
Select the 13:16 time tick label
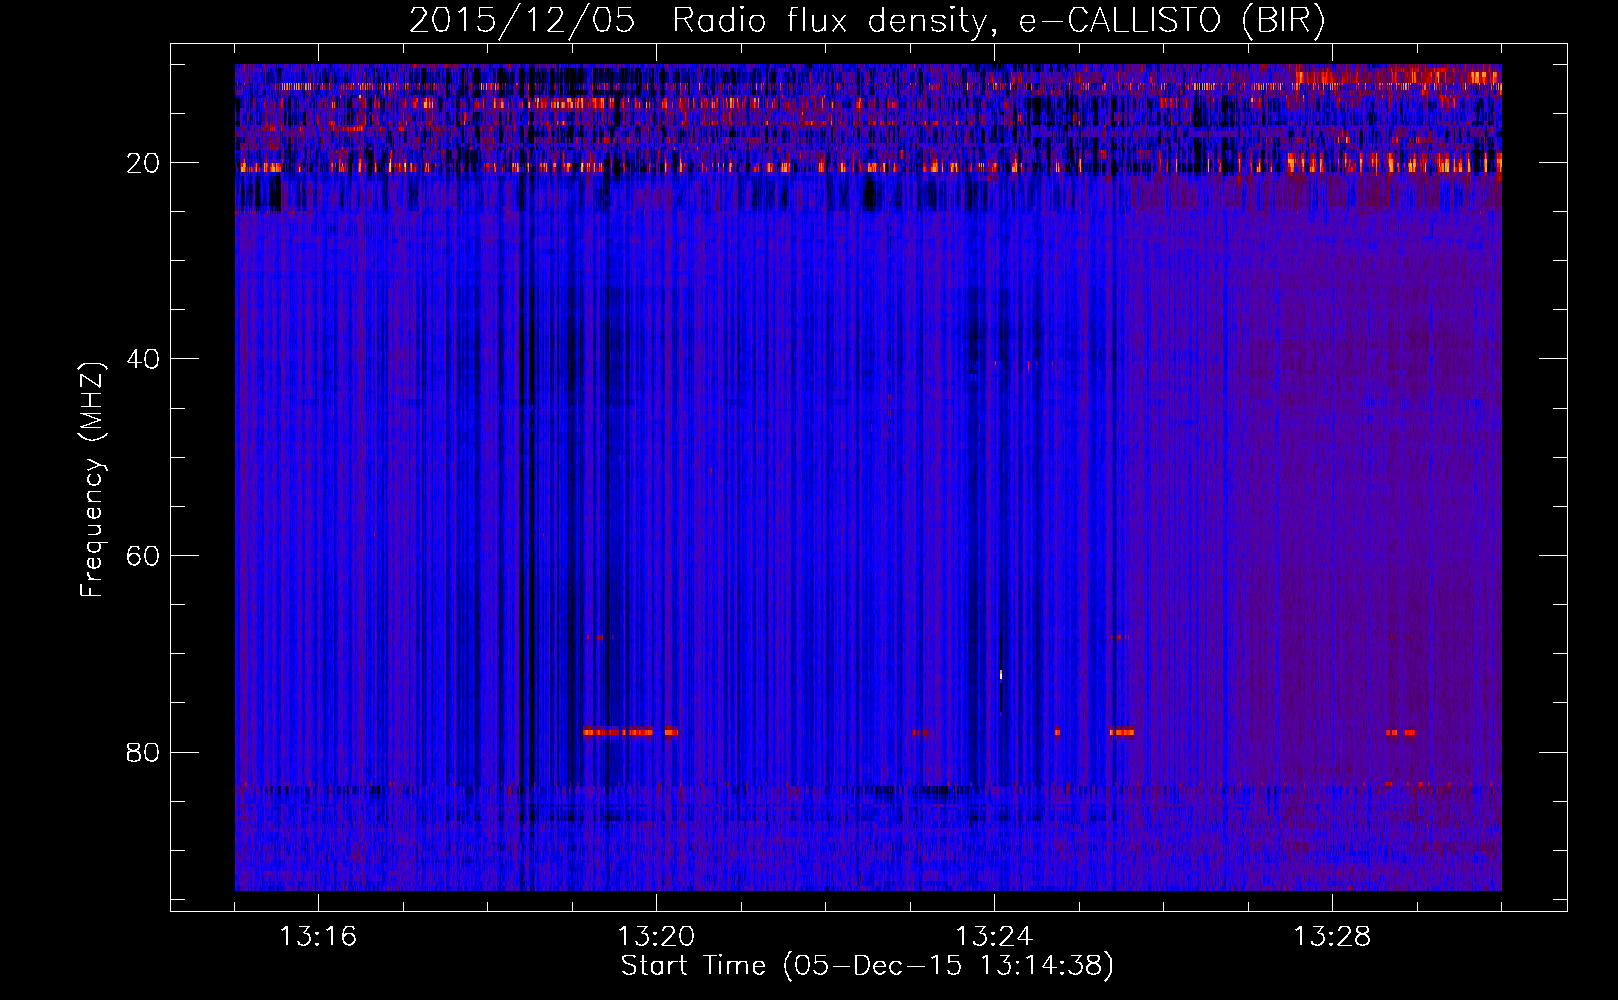point(318,937)
